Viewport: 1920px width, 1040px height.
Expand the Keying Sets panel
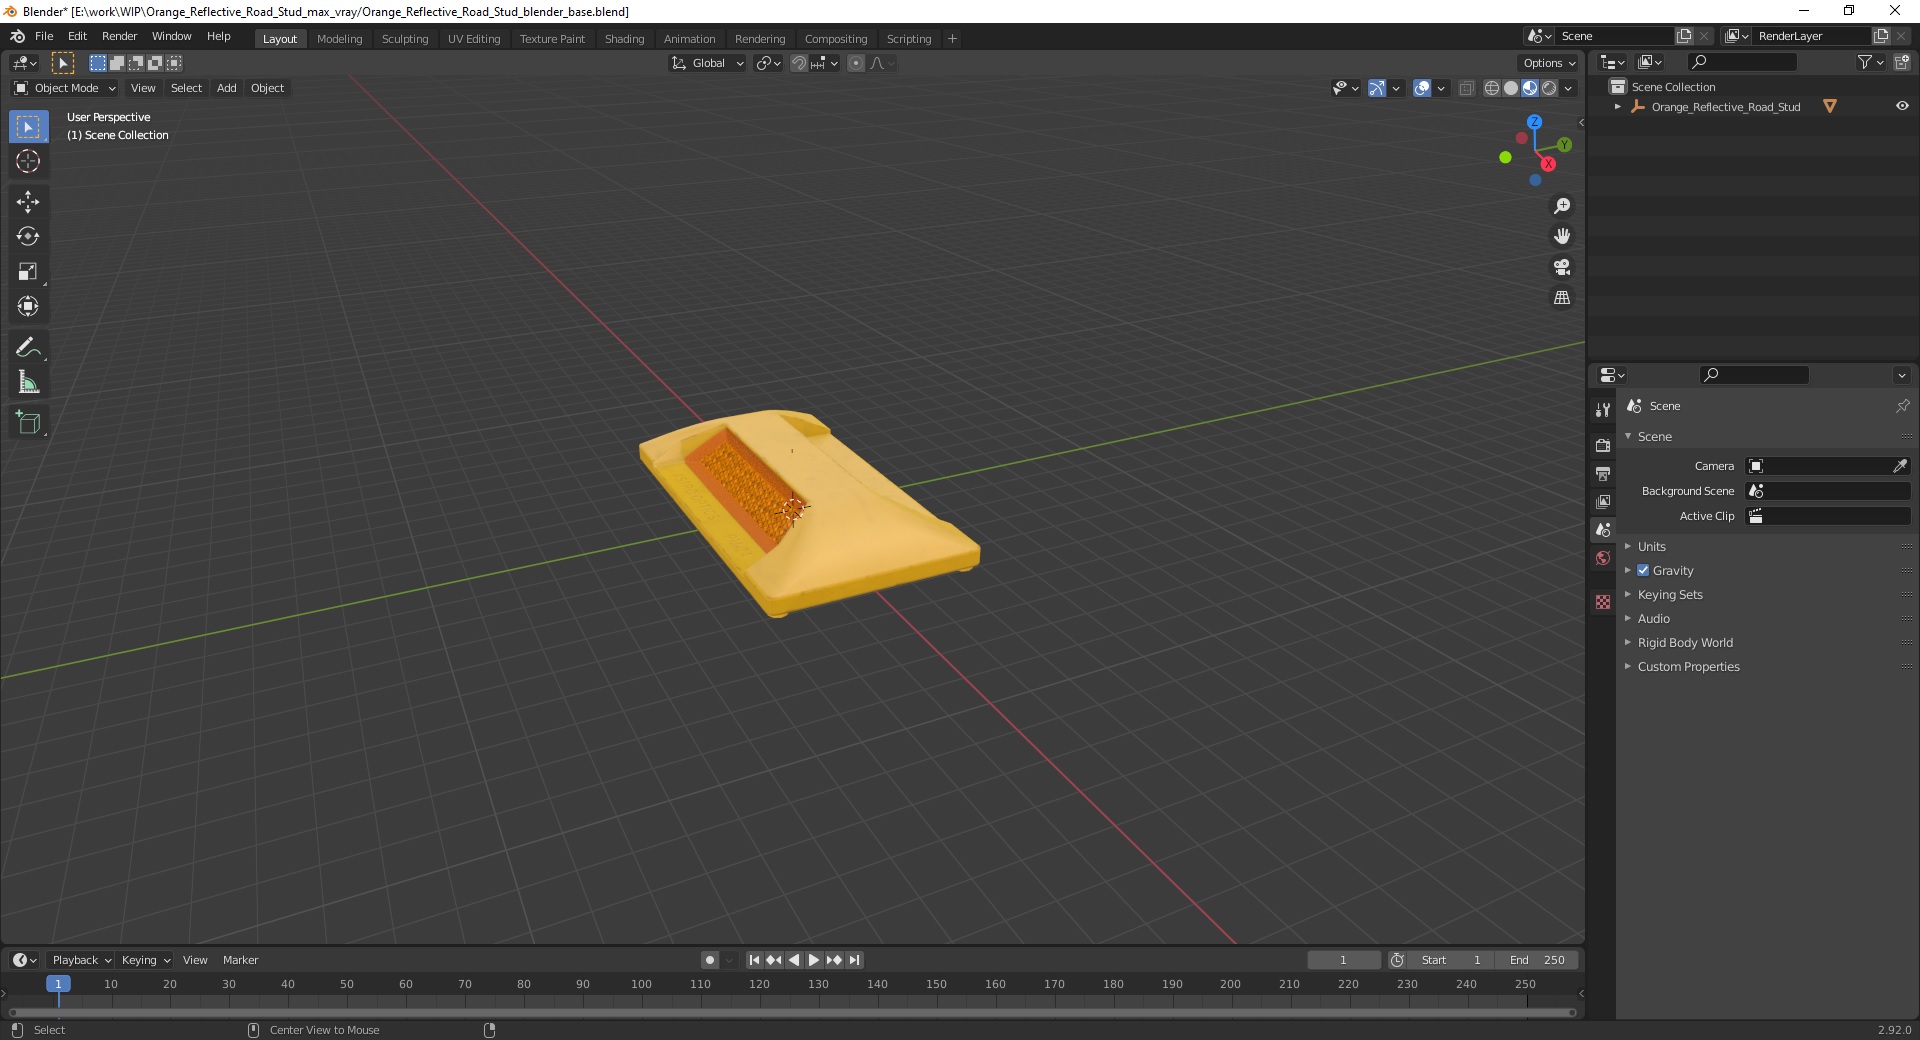click(x=1669, y=594)
